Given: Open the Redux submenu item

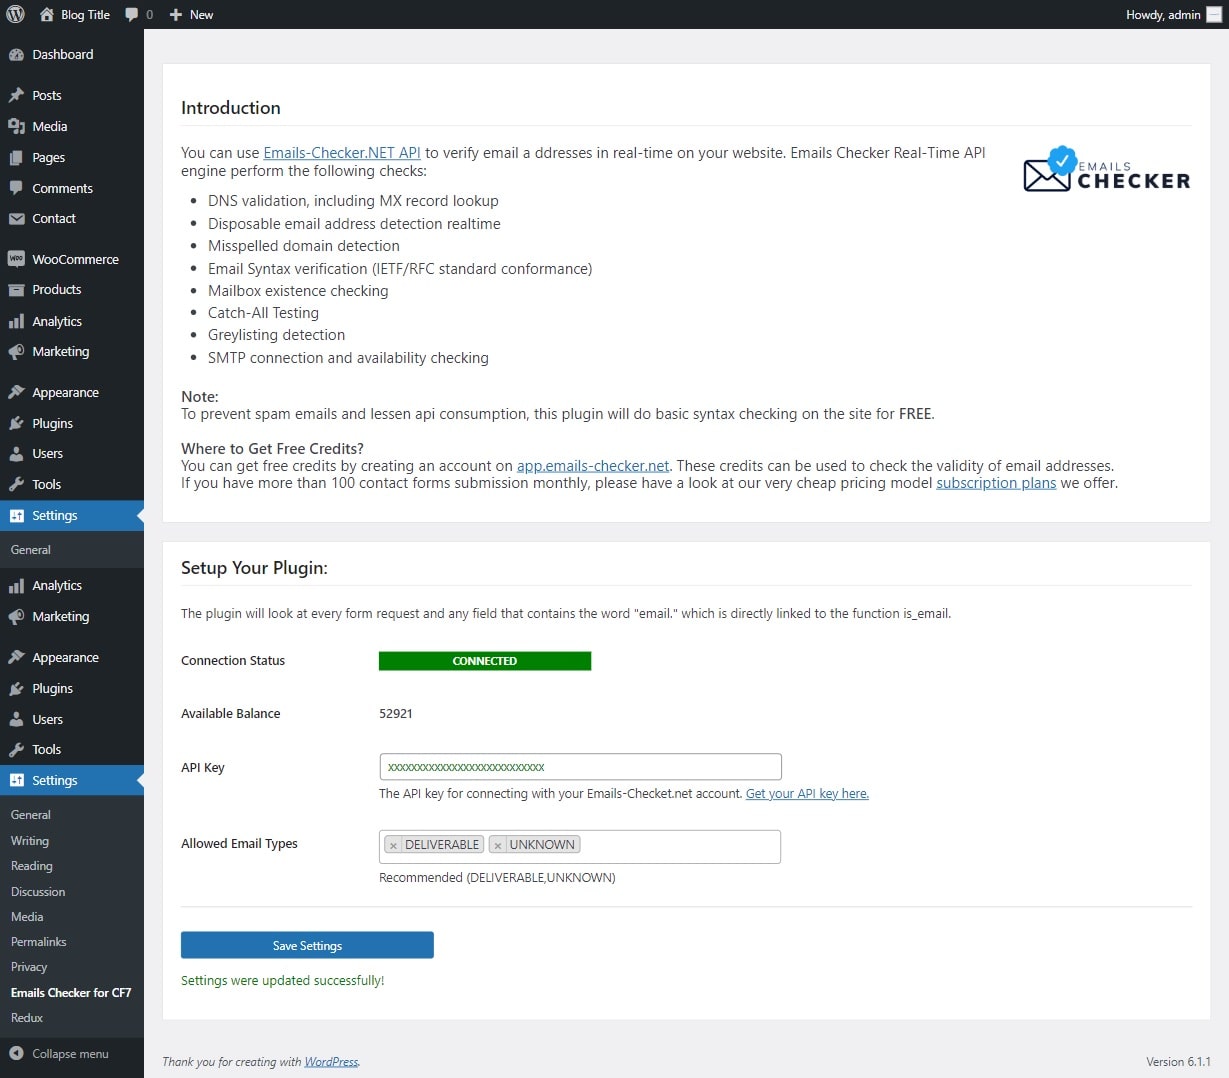Looking at the screenshot, I should point(27,1018).
